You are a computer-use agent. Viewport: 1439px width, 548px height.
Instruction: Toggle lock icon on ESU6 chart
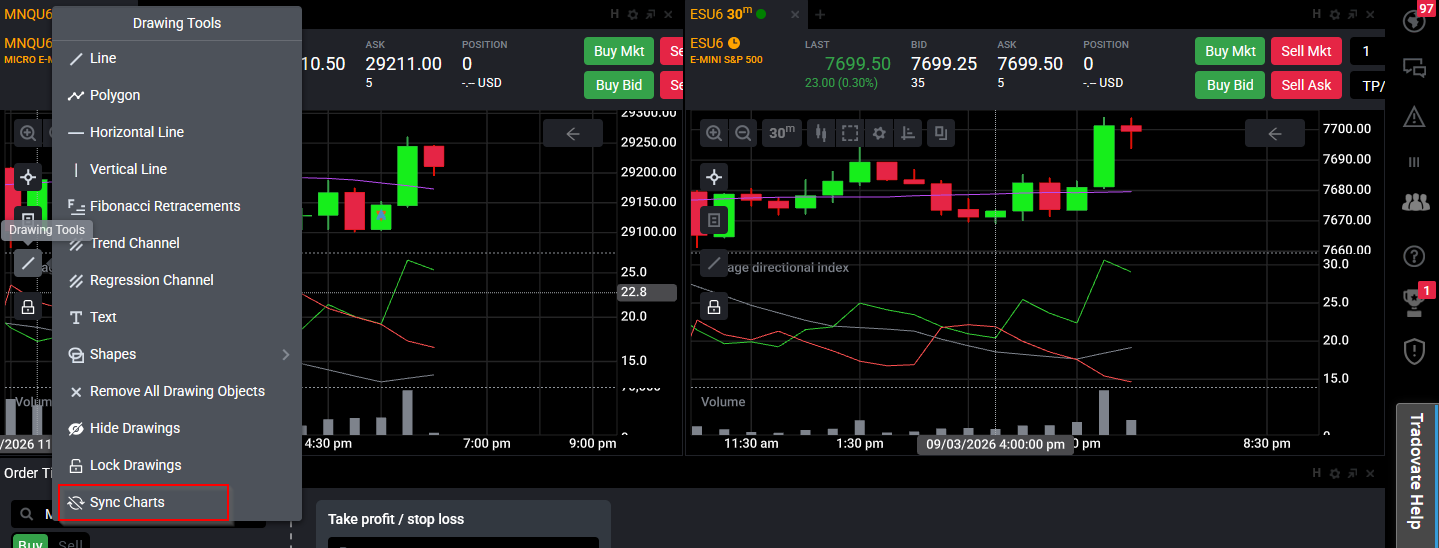714,307
